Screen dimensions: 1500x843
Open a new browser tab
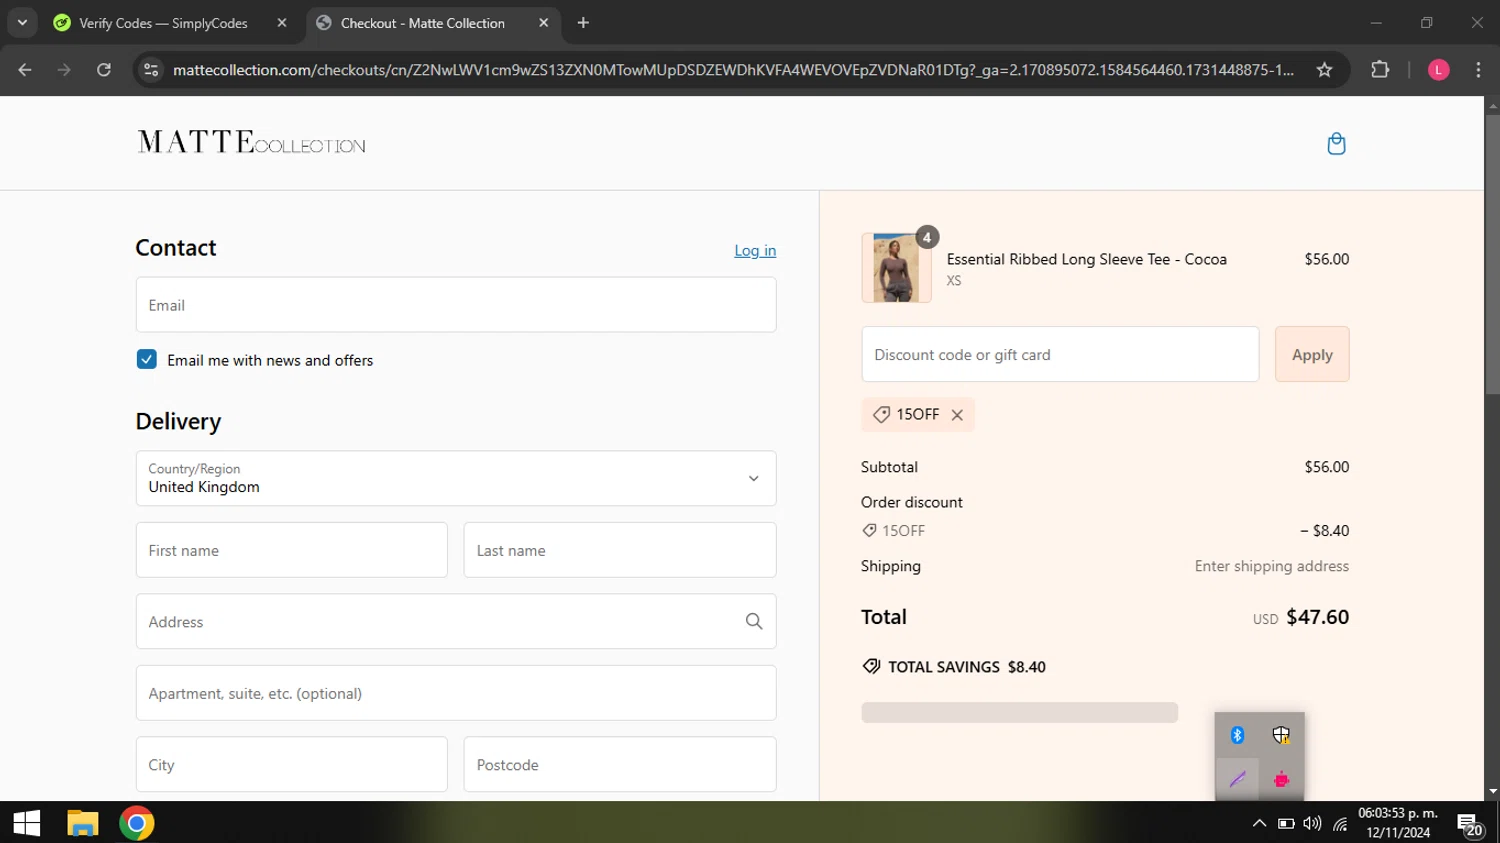pos(583,23)
